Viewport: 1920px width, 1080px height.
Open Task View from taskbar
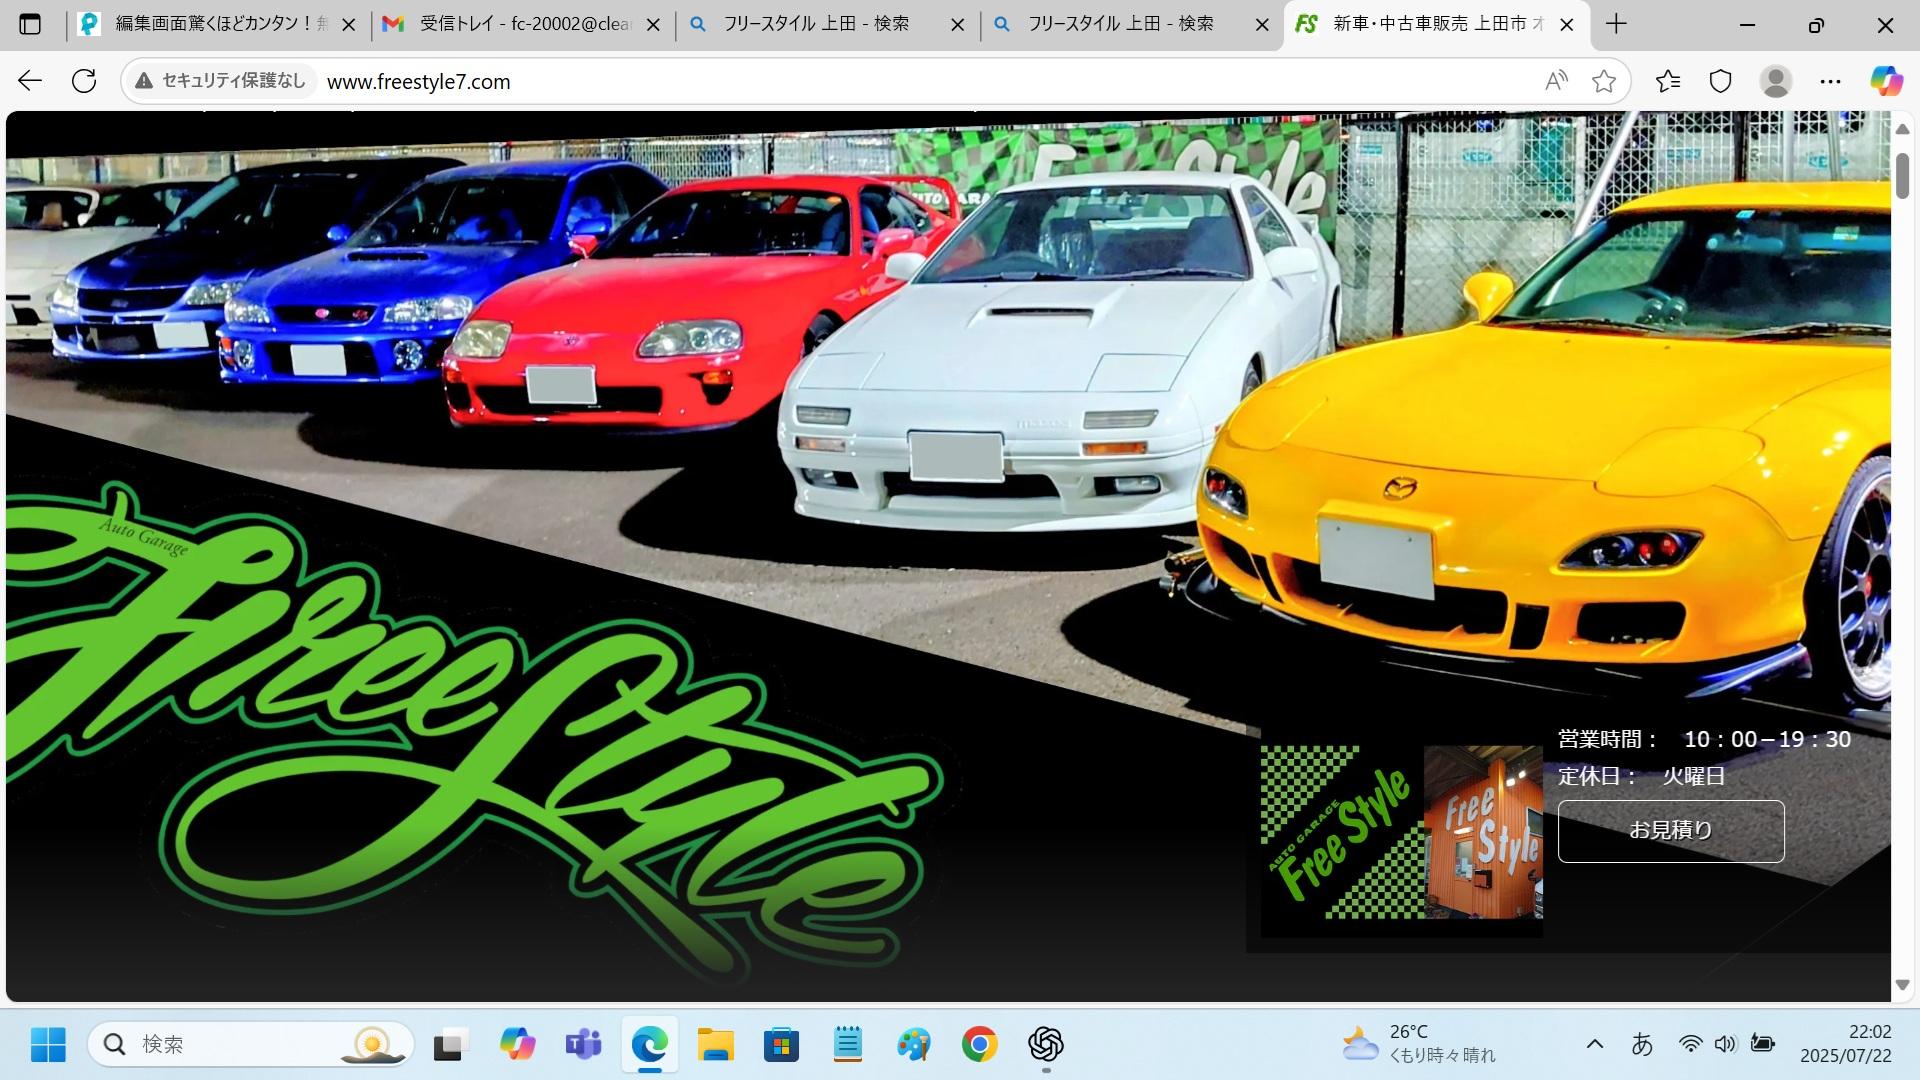tap(451, 1045)
